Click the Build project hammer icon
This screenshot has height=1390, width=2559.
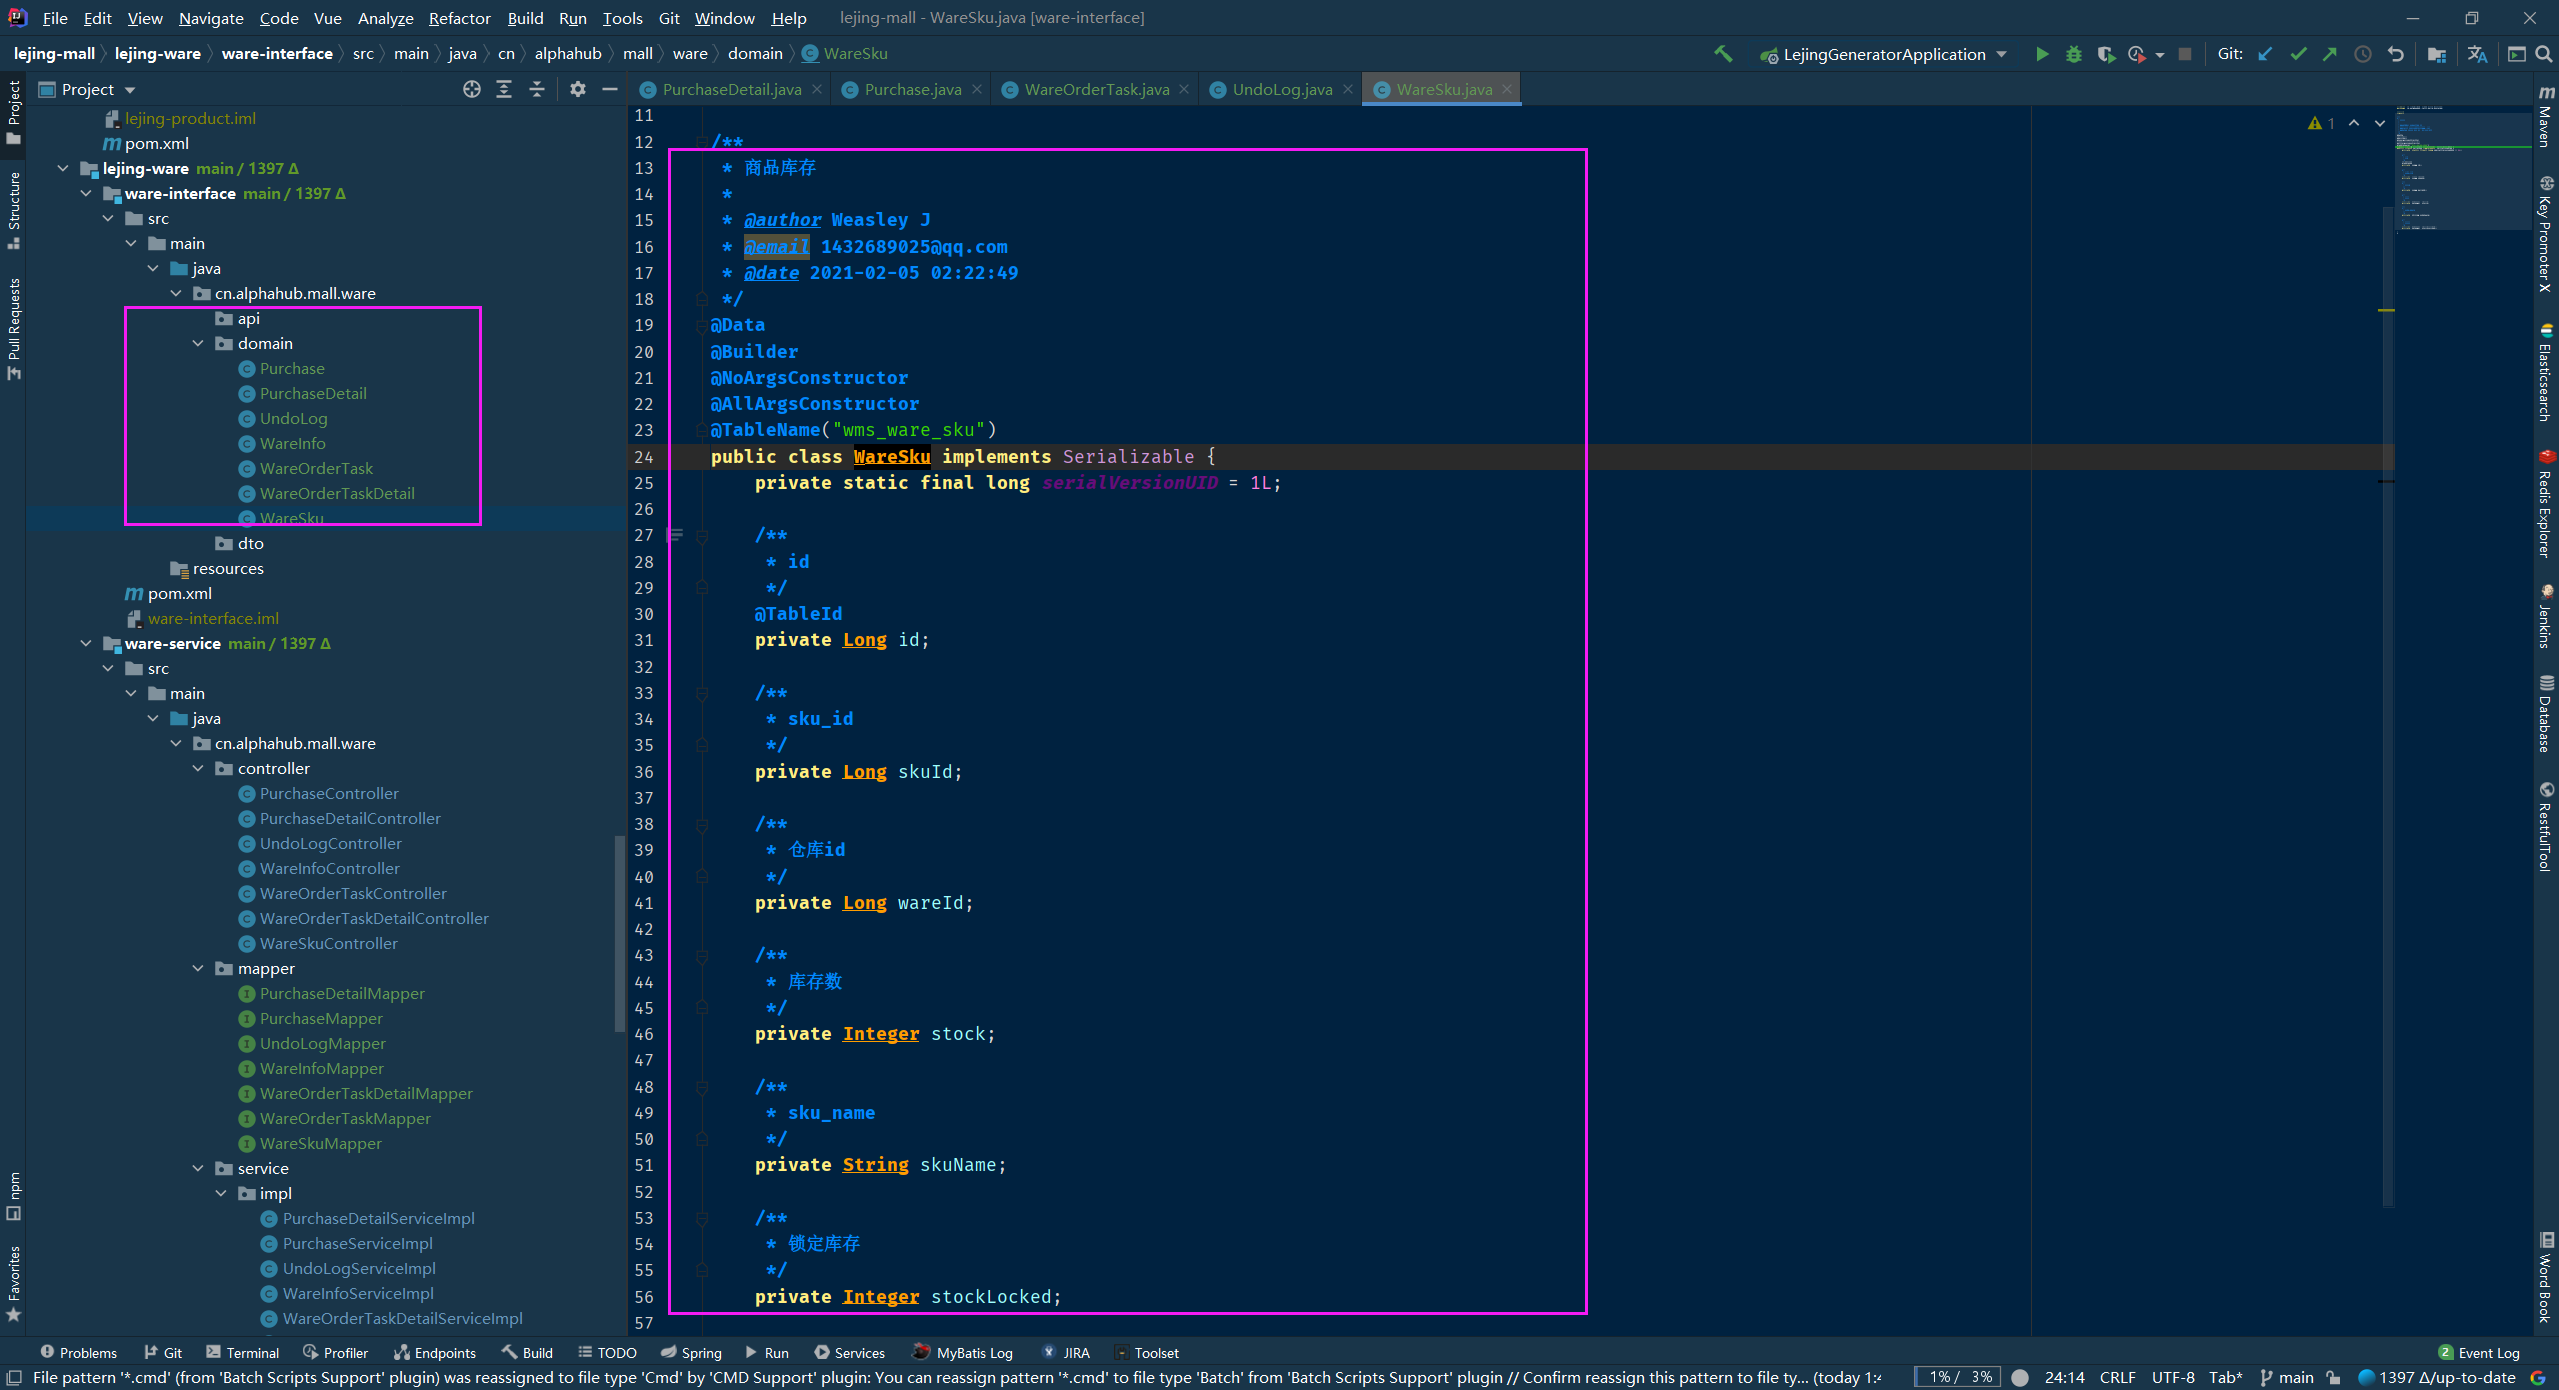(x=1723, y=54)
